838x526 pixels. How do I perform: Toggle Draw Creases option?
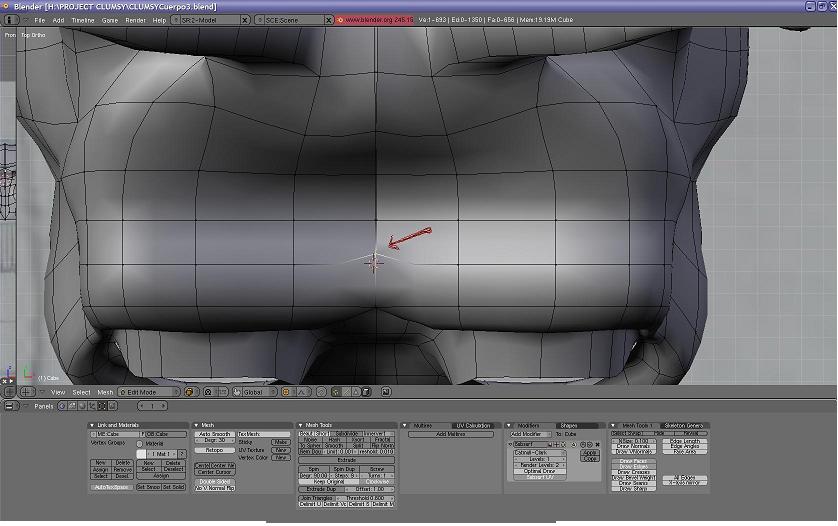click(634, 472)
